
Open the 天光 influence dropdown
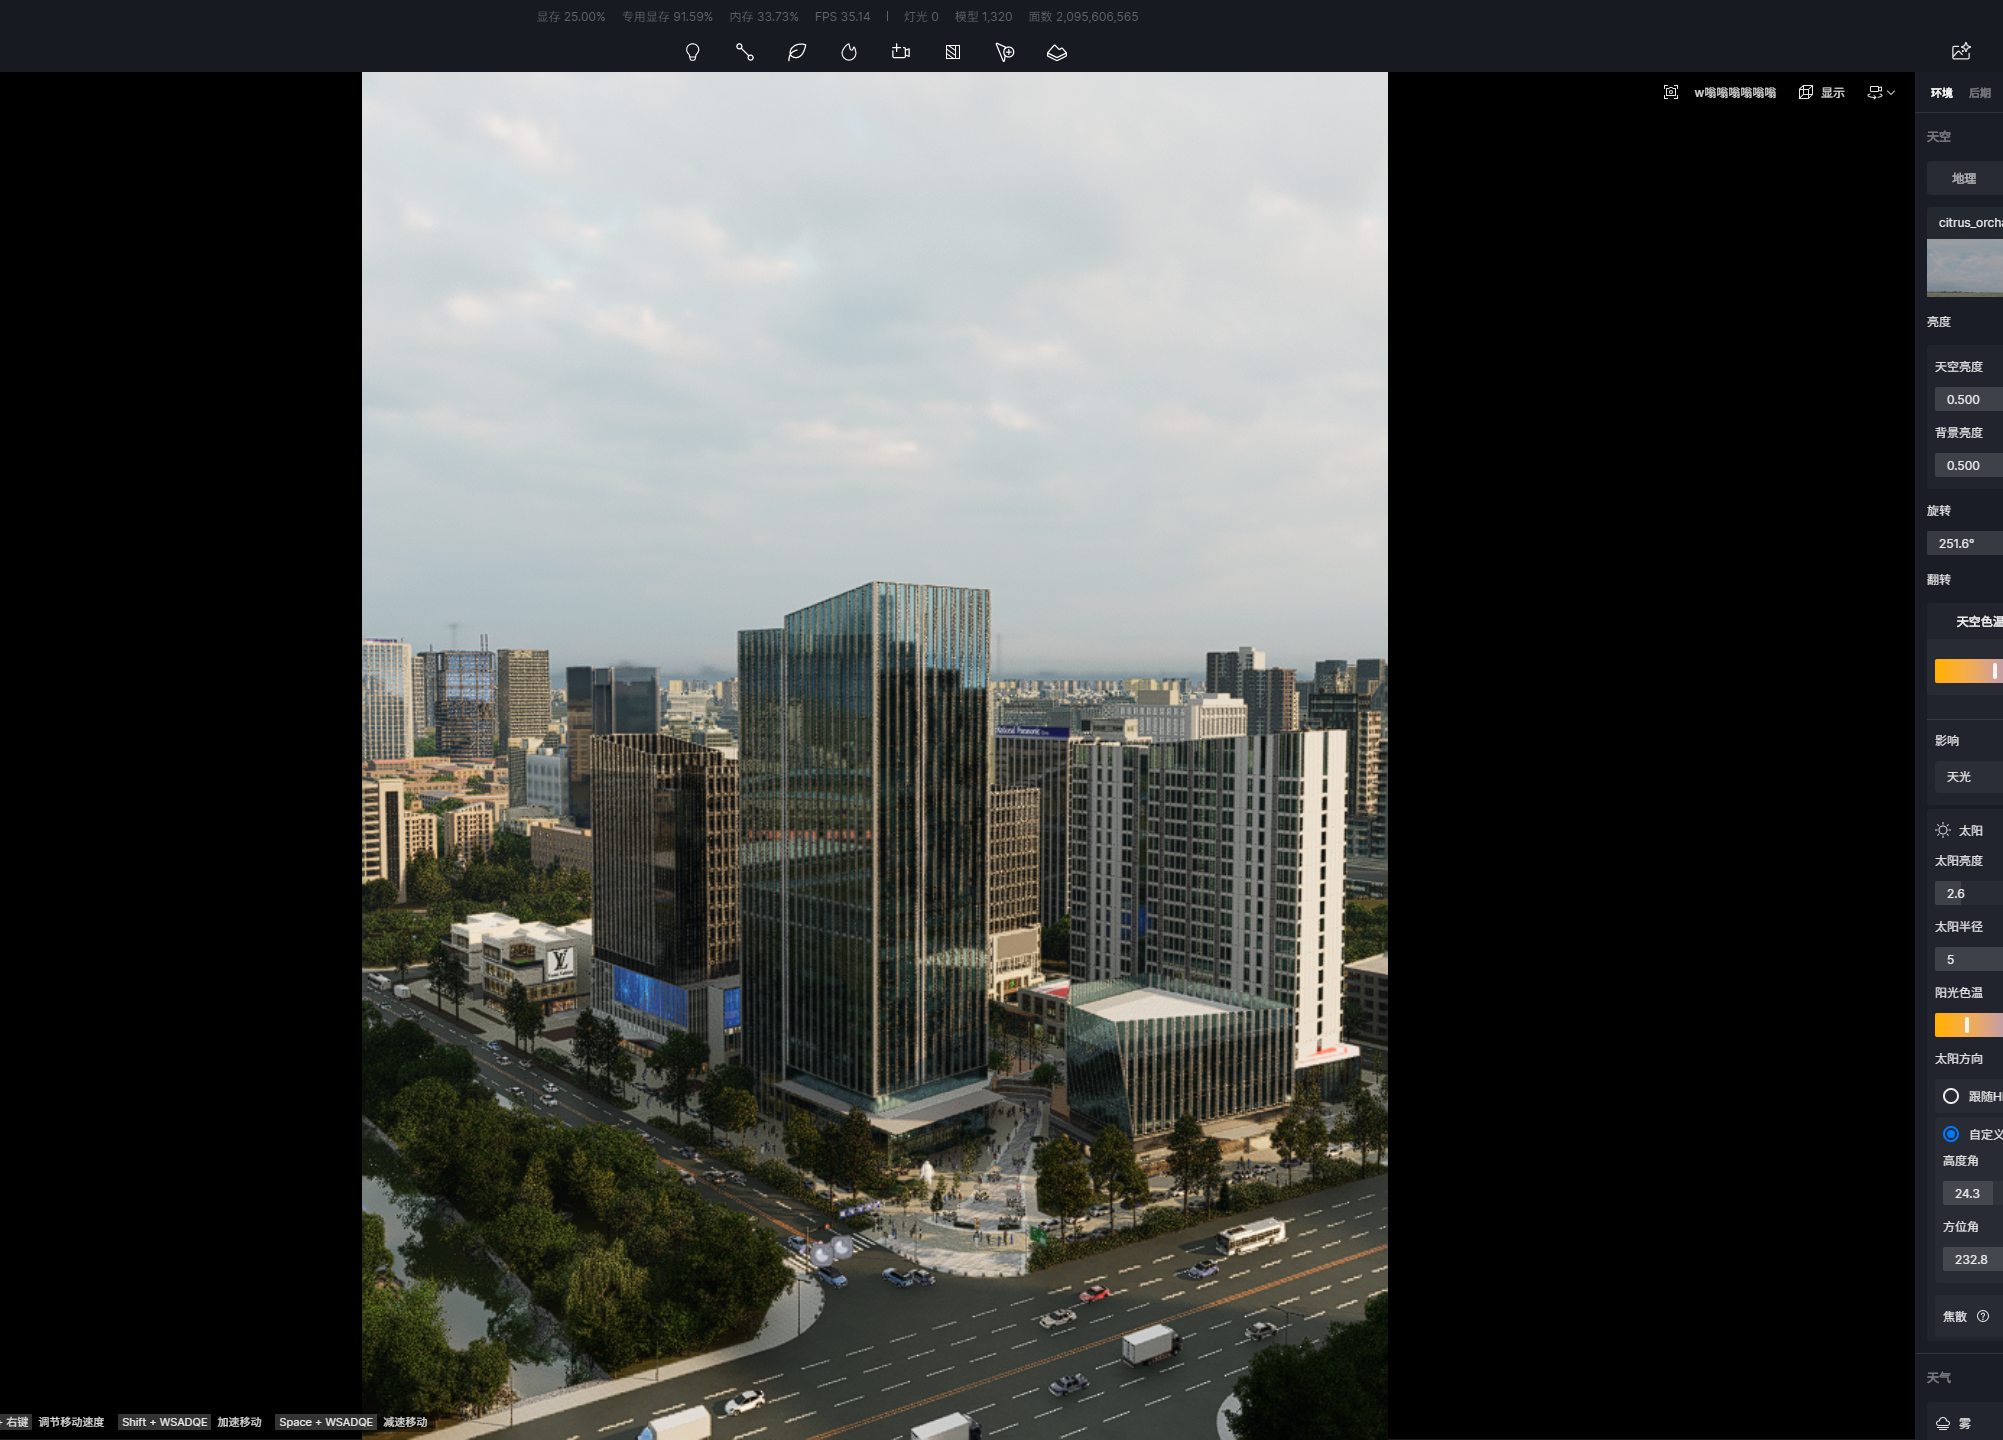click(x=1966, y=777)
